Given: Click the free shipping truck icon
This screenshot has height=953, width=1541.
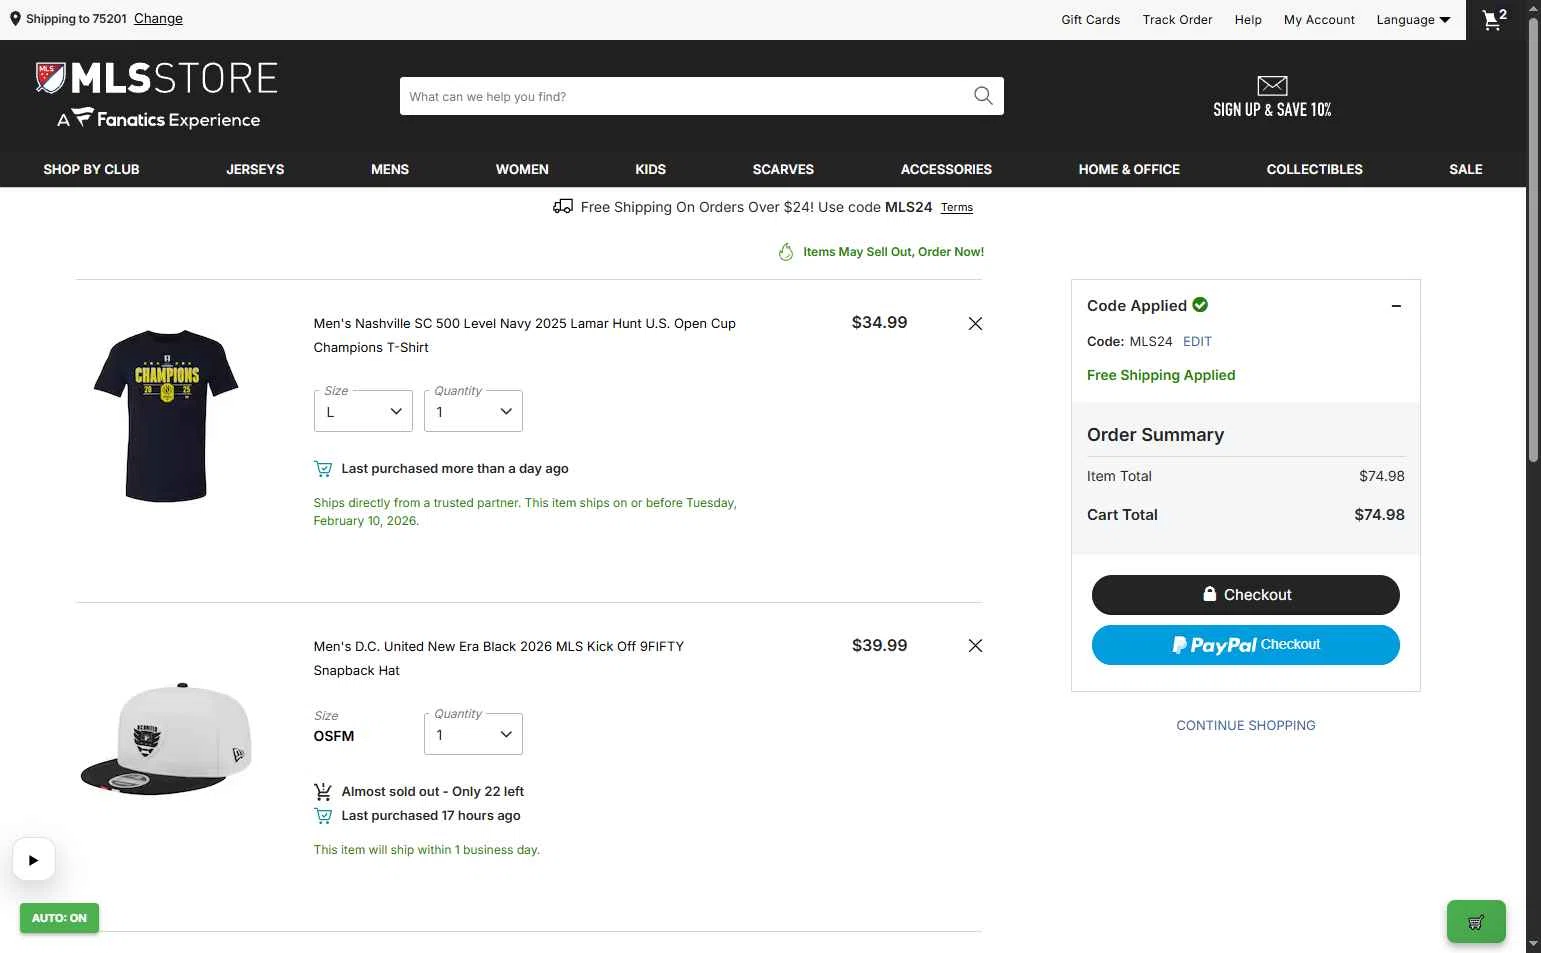Looking at the screenshot, I should [x=563, y=207].
